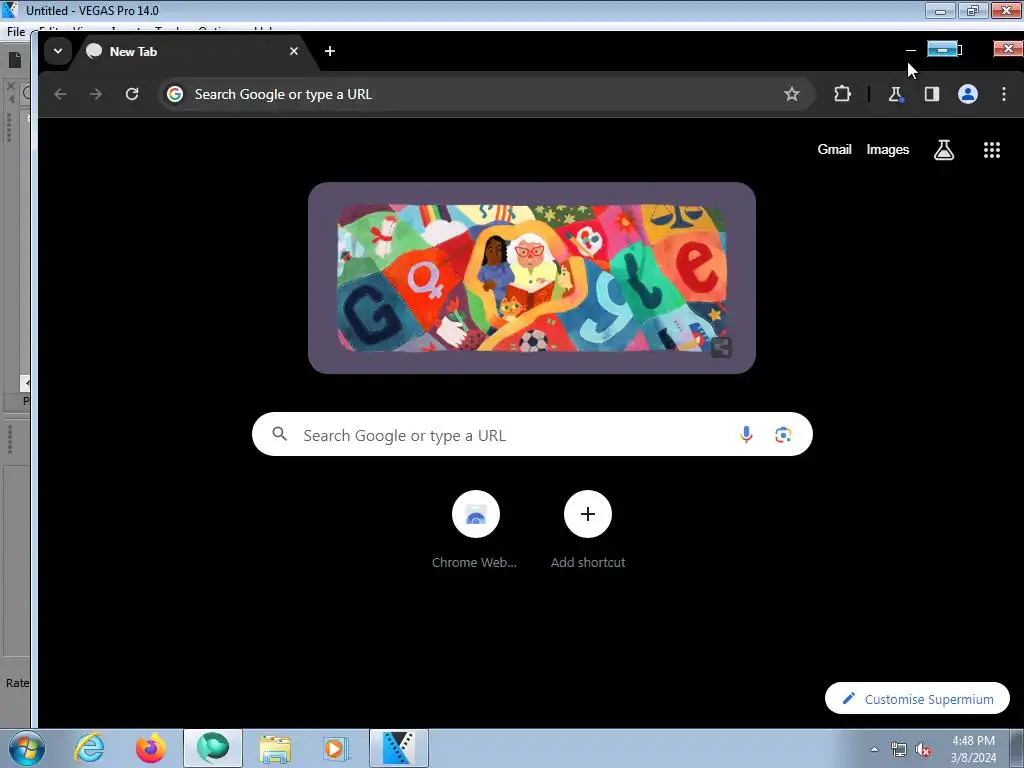This screenshot has height=768, width=1024.
Task: Click Customise Supermium button
Action: pyautogui.click(x=917, y=699)
